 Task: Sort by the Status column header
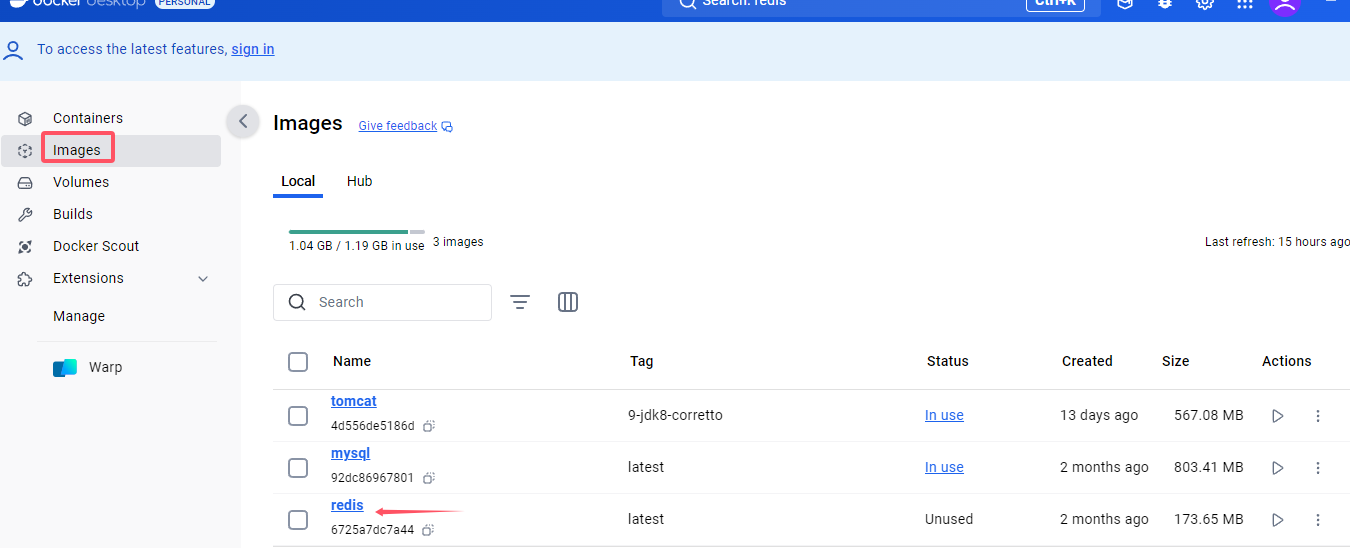[948, 361]
